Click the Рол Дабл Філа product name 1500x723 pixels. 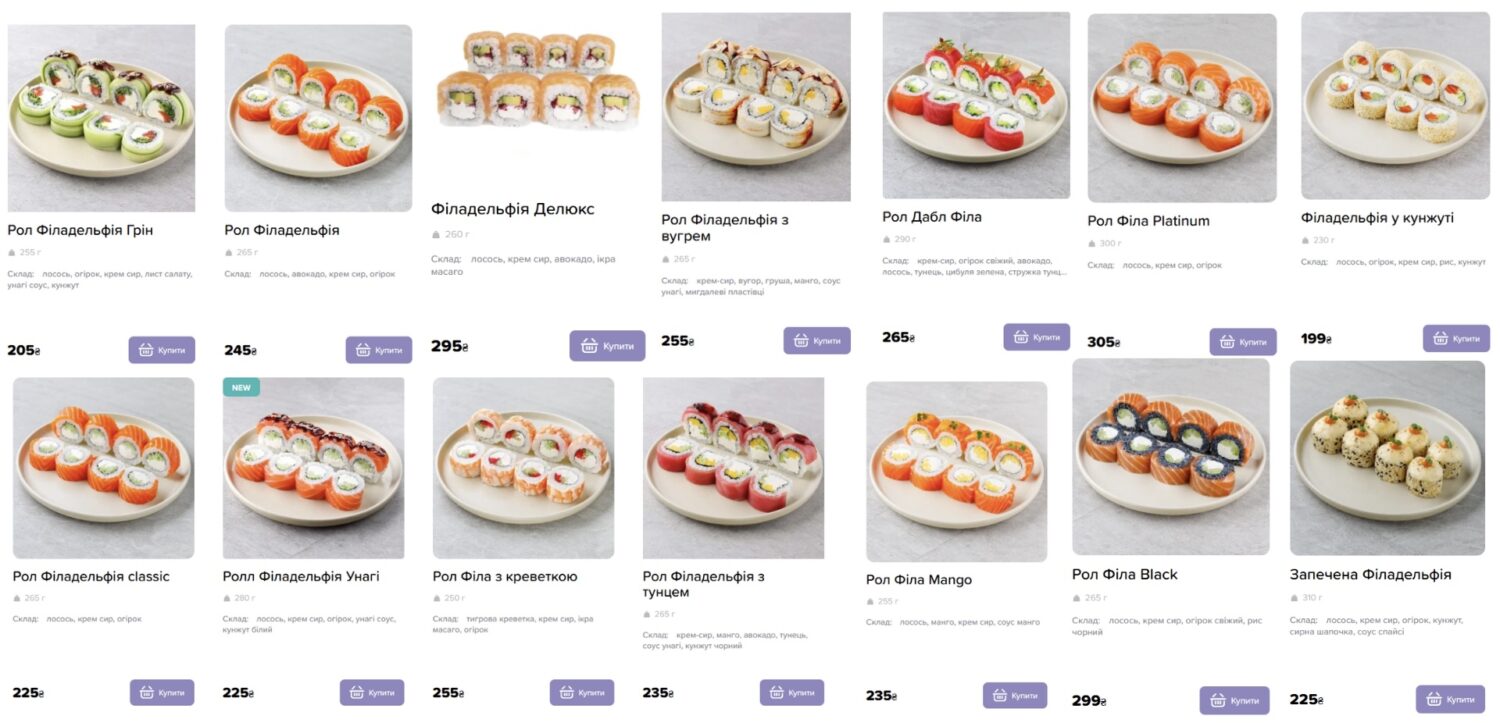tap(931, 217)
